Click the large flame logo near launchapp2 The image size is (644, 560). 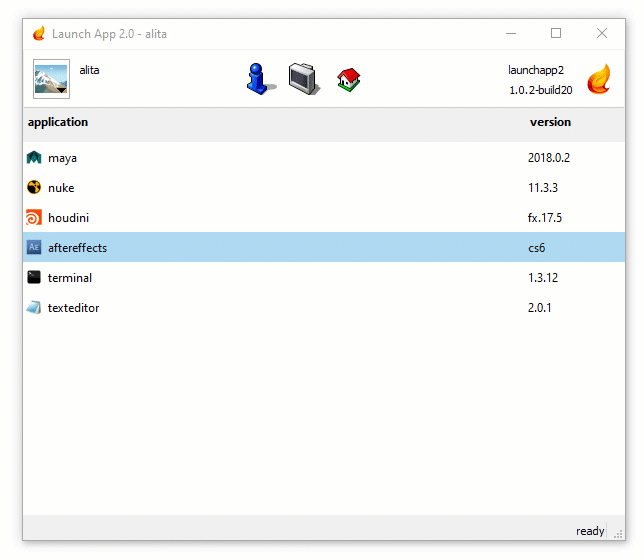tap(599, 79)
